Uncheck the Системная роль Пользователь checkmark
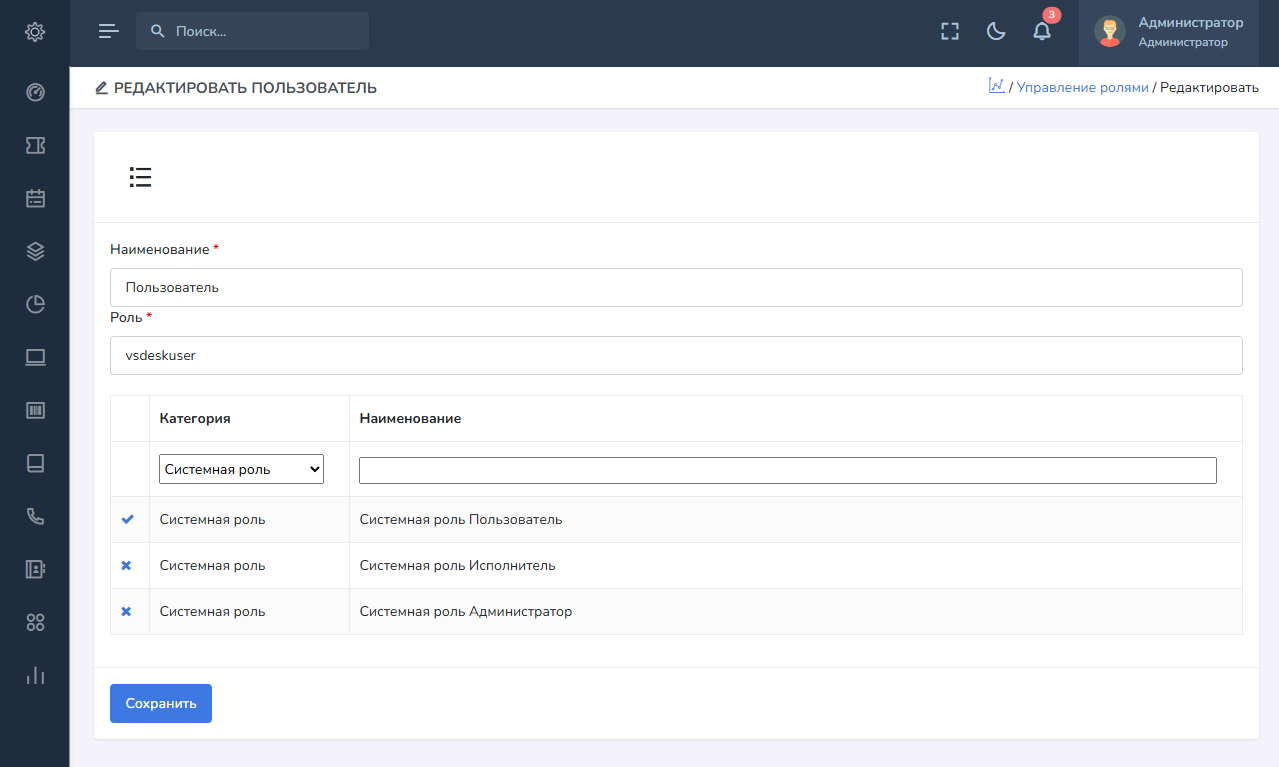 tap(127, 520)
